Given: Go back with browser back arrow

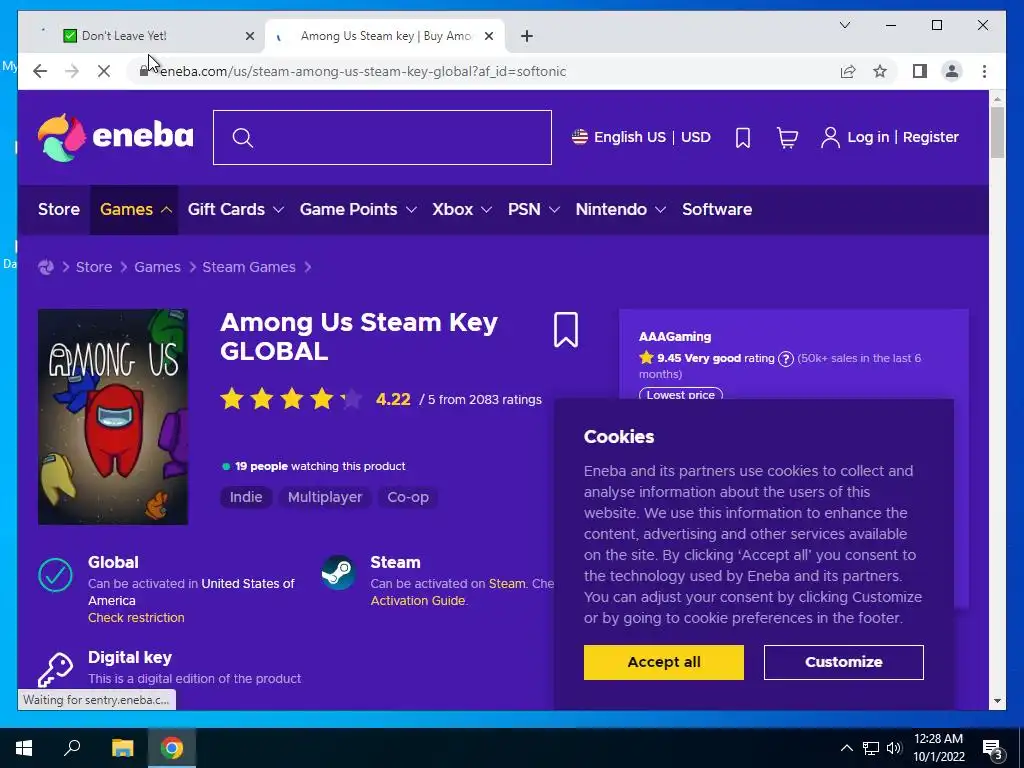Looking at the screenshot, I should pos(40,71).
